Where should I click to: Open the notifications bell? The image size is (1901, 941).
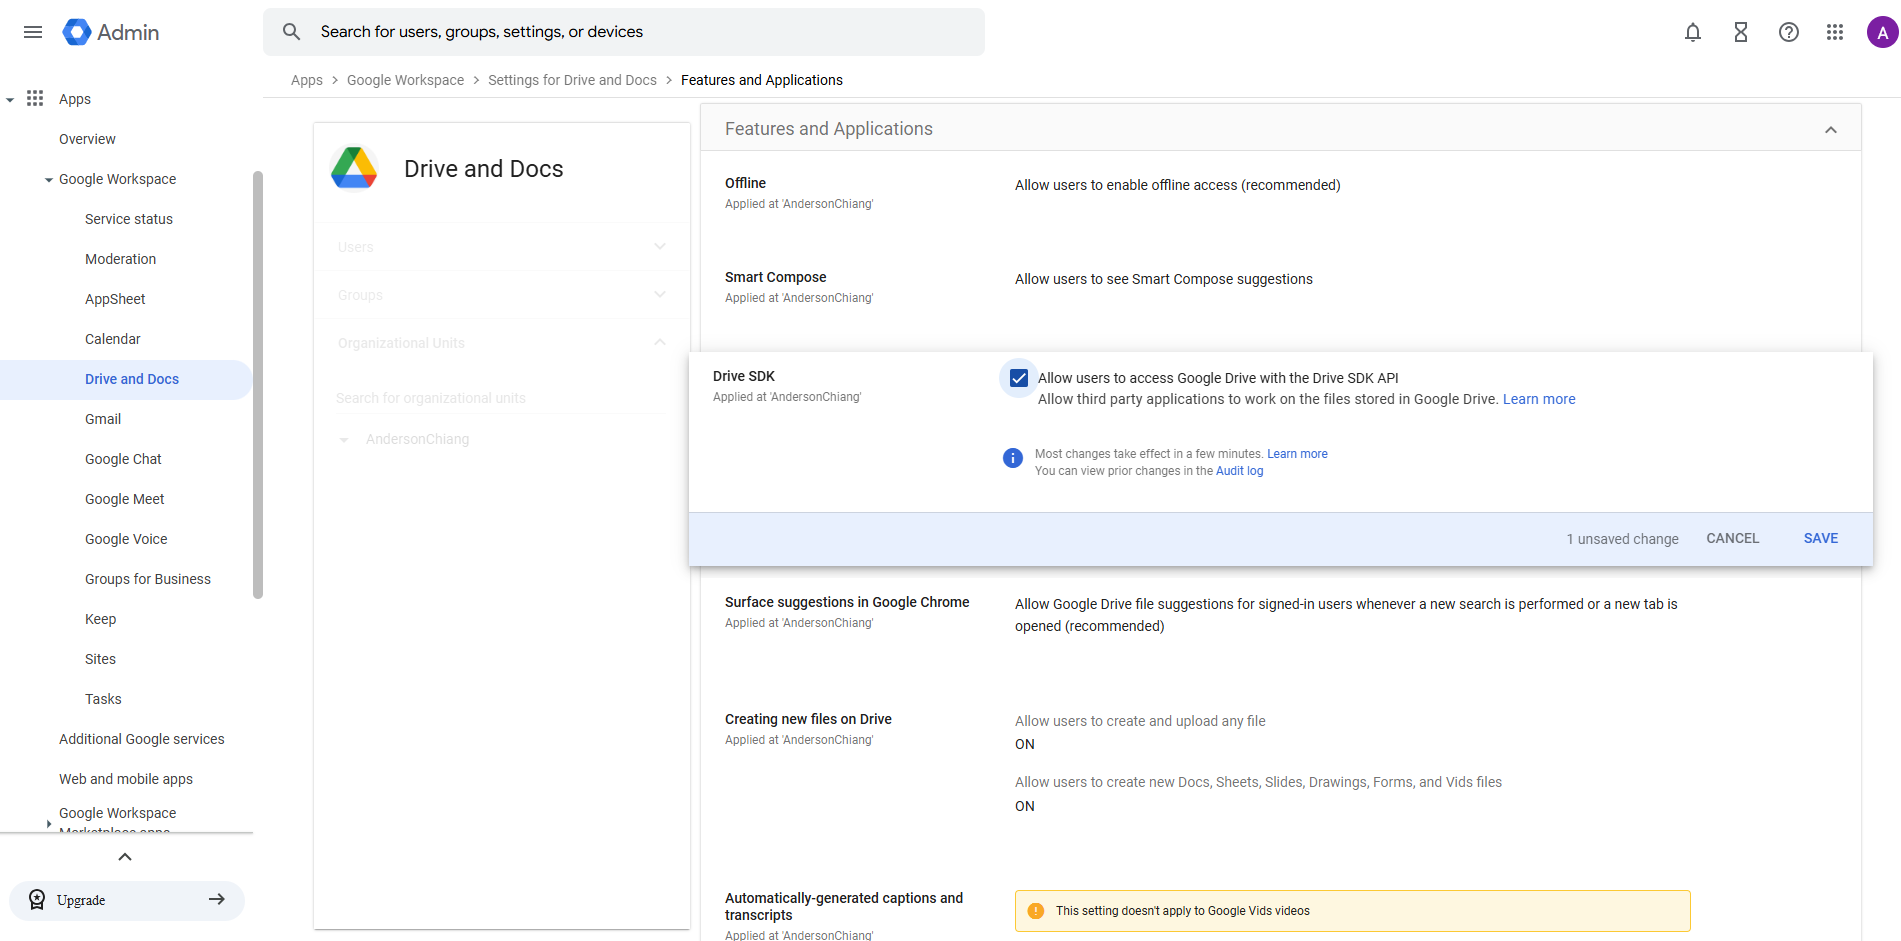point(1693,32)
